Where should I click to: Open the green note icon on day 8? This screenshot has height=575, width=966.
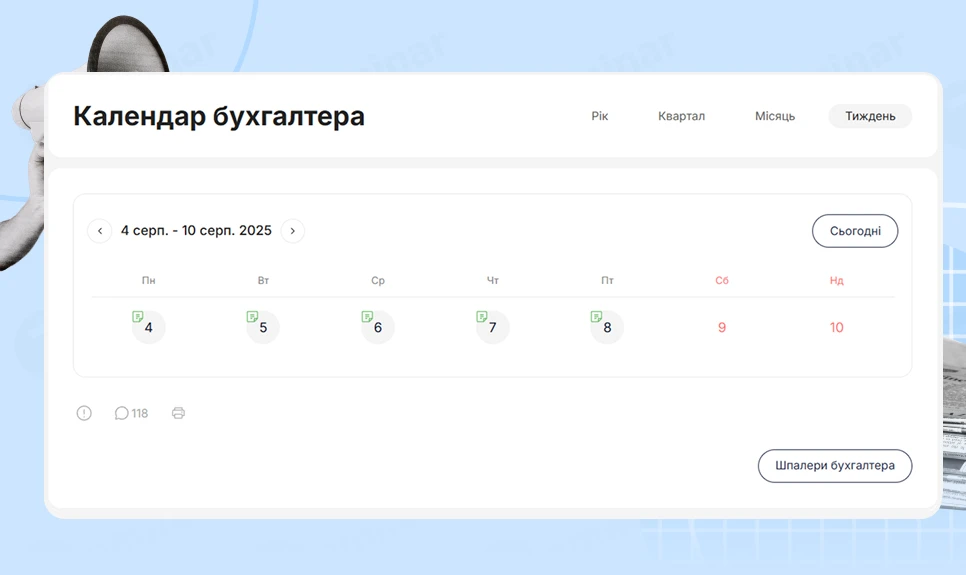click(596, 317)
